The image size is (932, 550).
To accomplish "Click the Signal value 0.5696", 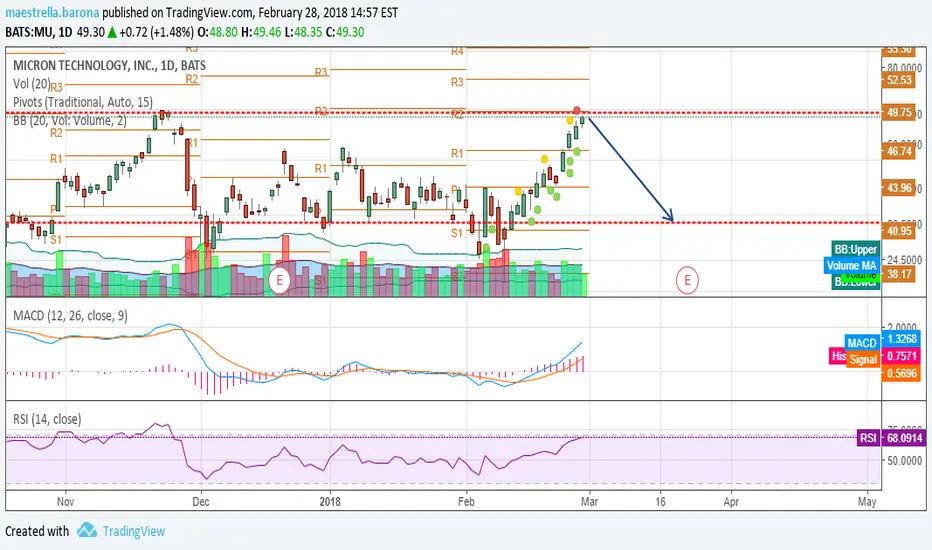I will (x=901, y=373).
